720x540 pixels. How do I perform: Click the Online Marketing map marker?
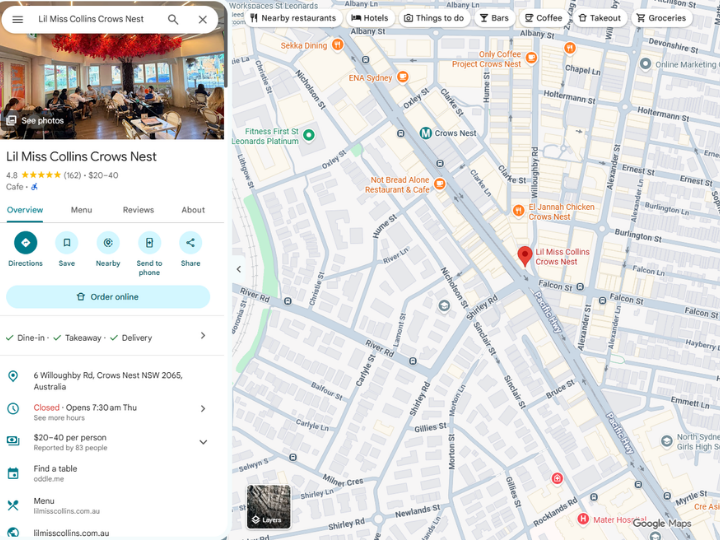(x=645, y=64)
